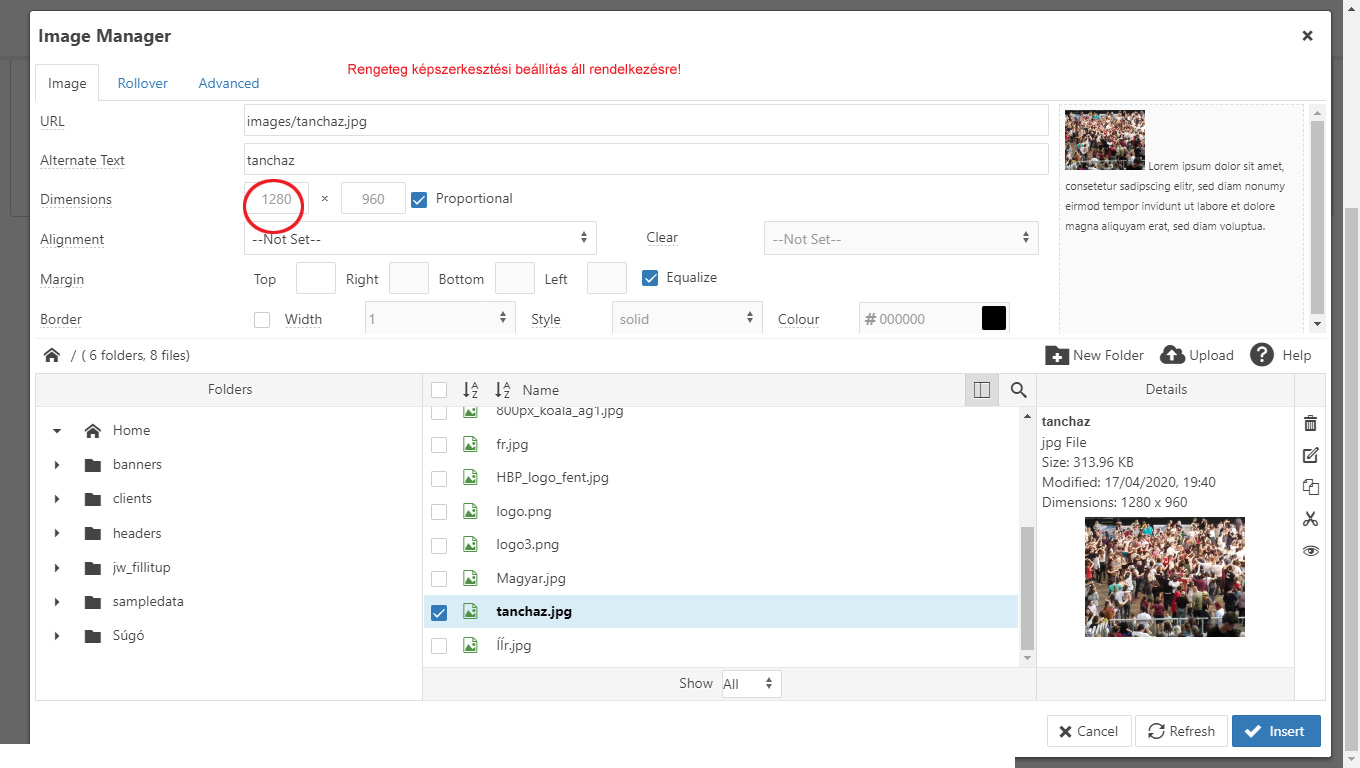Uncheck the Proportional checkbox

pyautogui.click(x=419, y=199)
